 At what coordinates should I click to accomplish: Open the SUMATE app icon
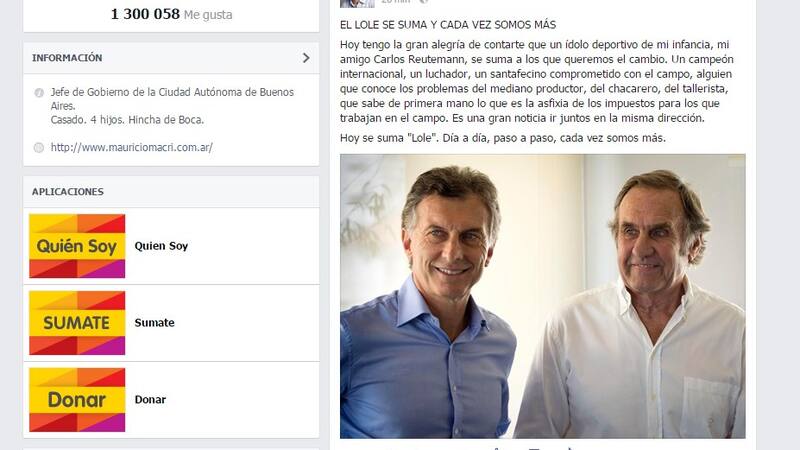[x=77, y=323]
